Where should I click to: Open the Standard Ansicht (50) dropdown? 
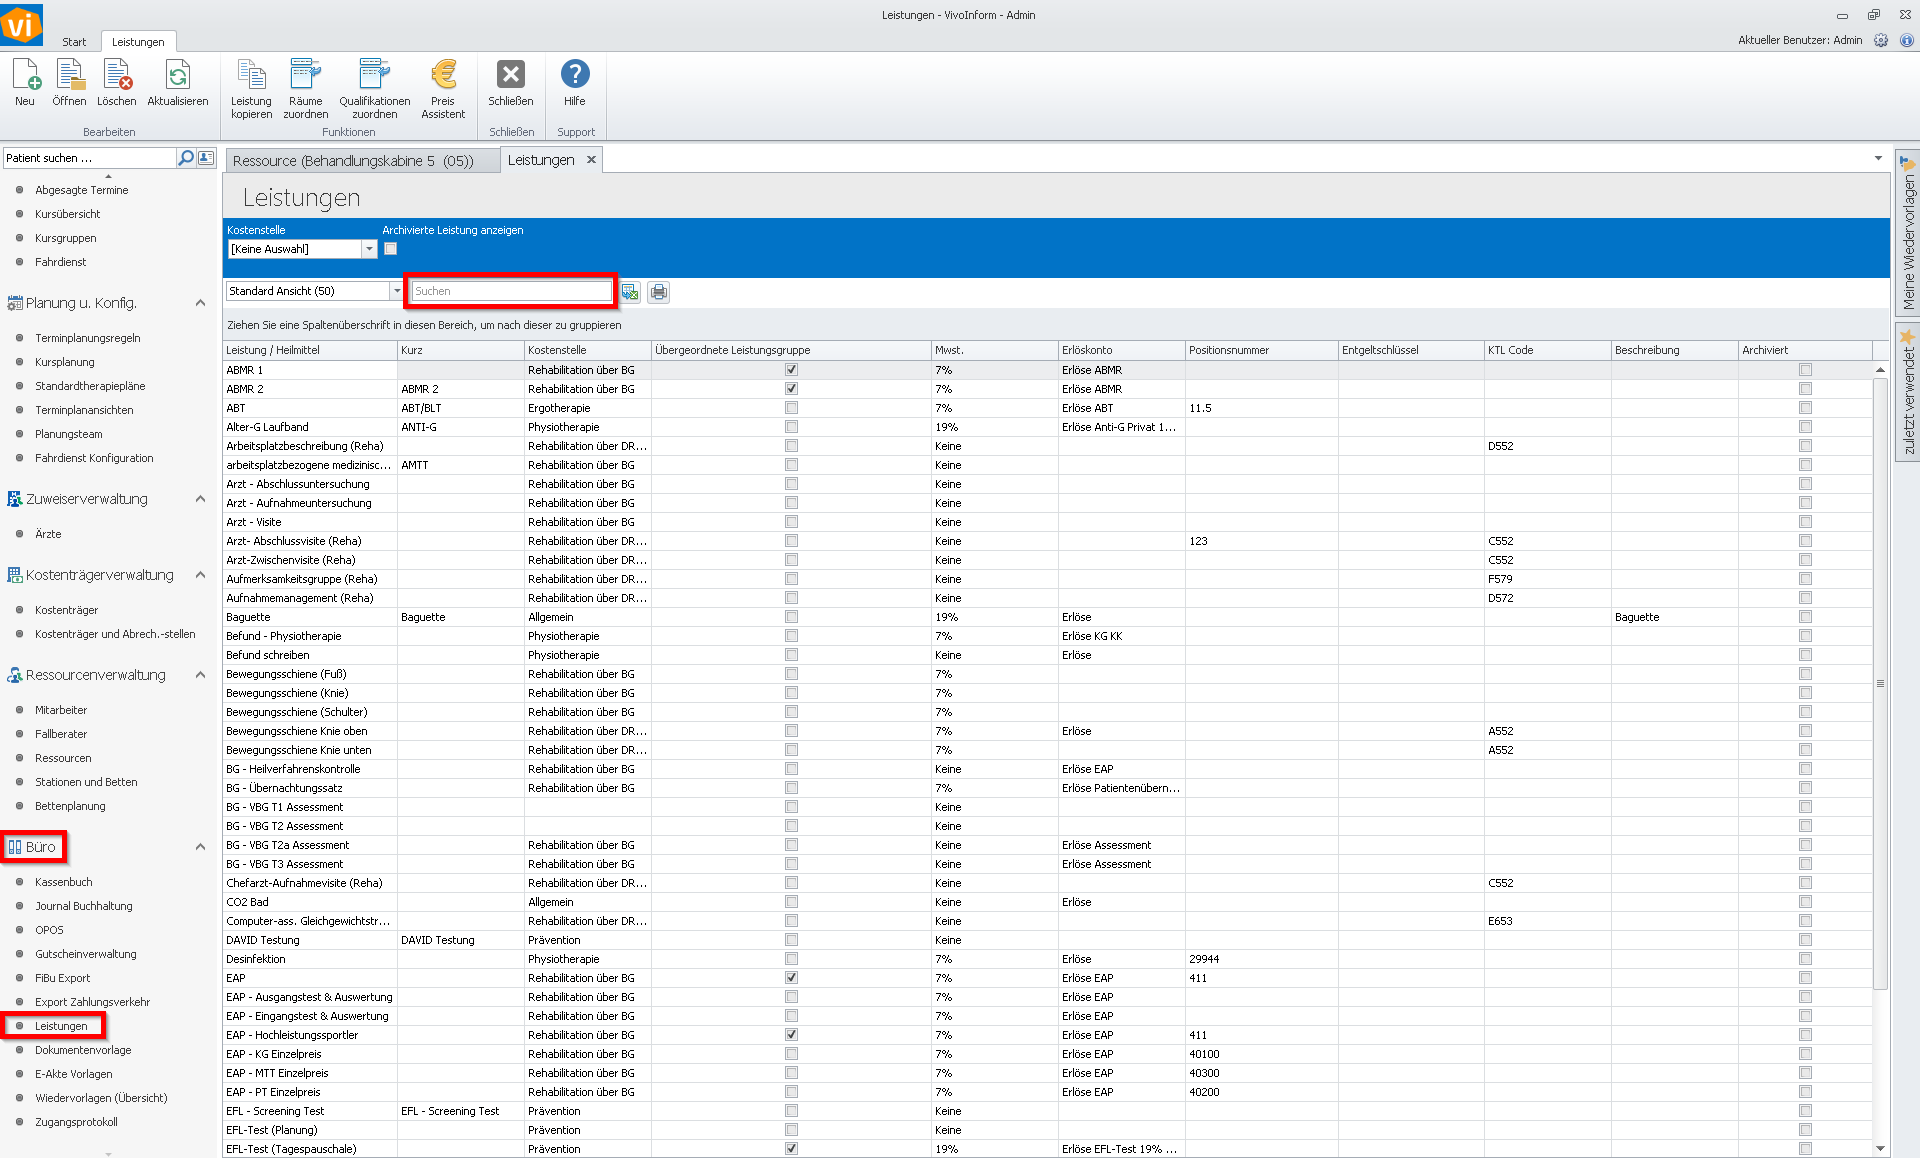point(397,291)
